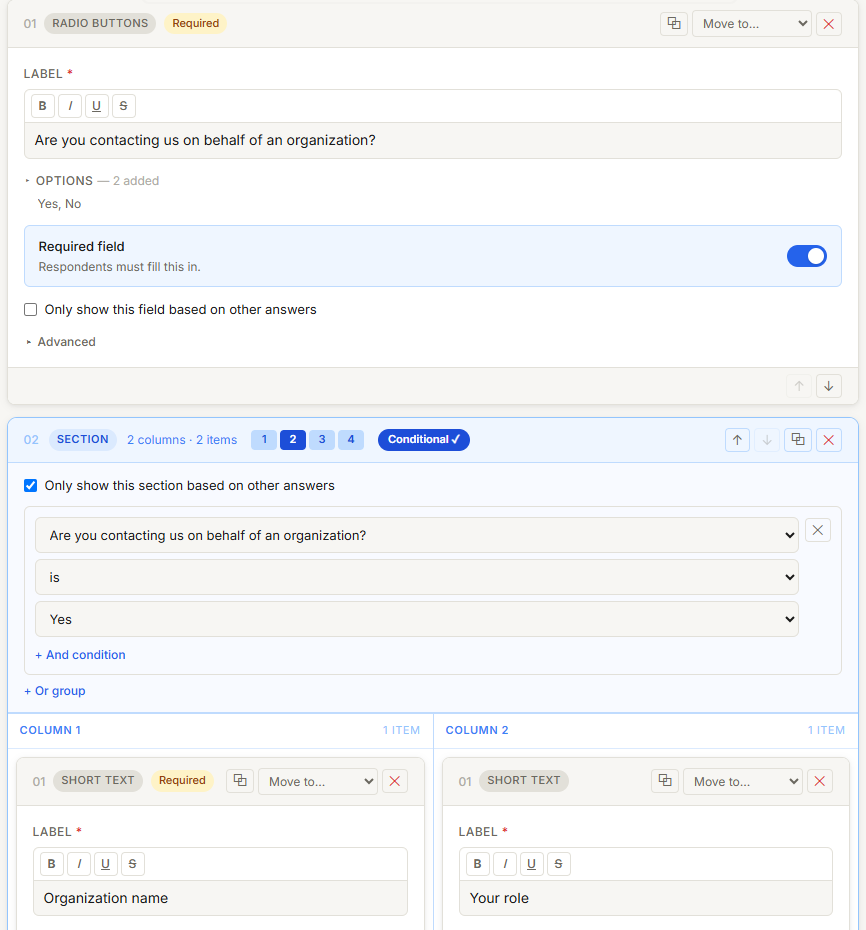Apply bold in Organization name label
This screenshot has height=930, width=866.
click(52, 864)
